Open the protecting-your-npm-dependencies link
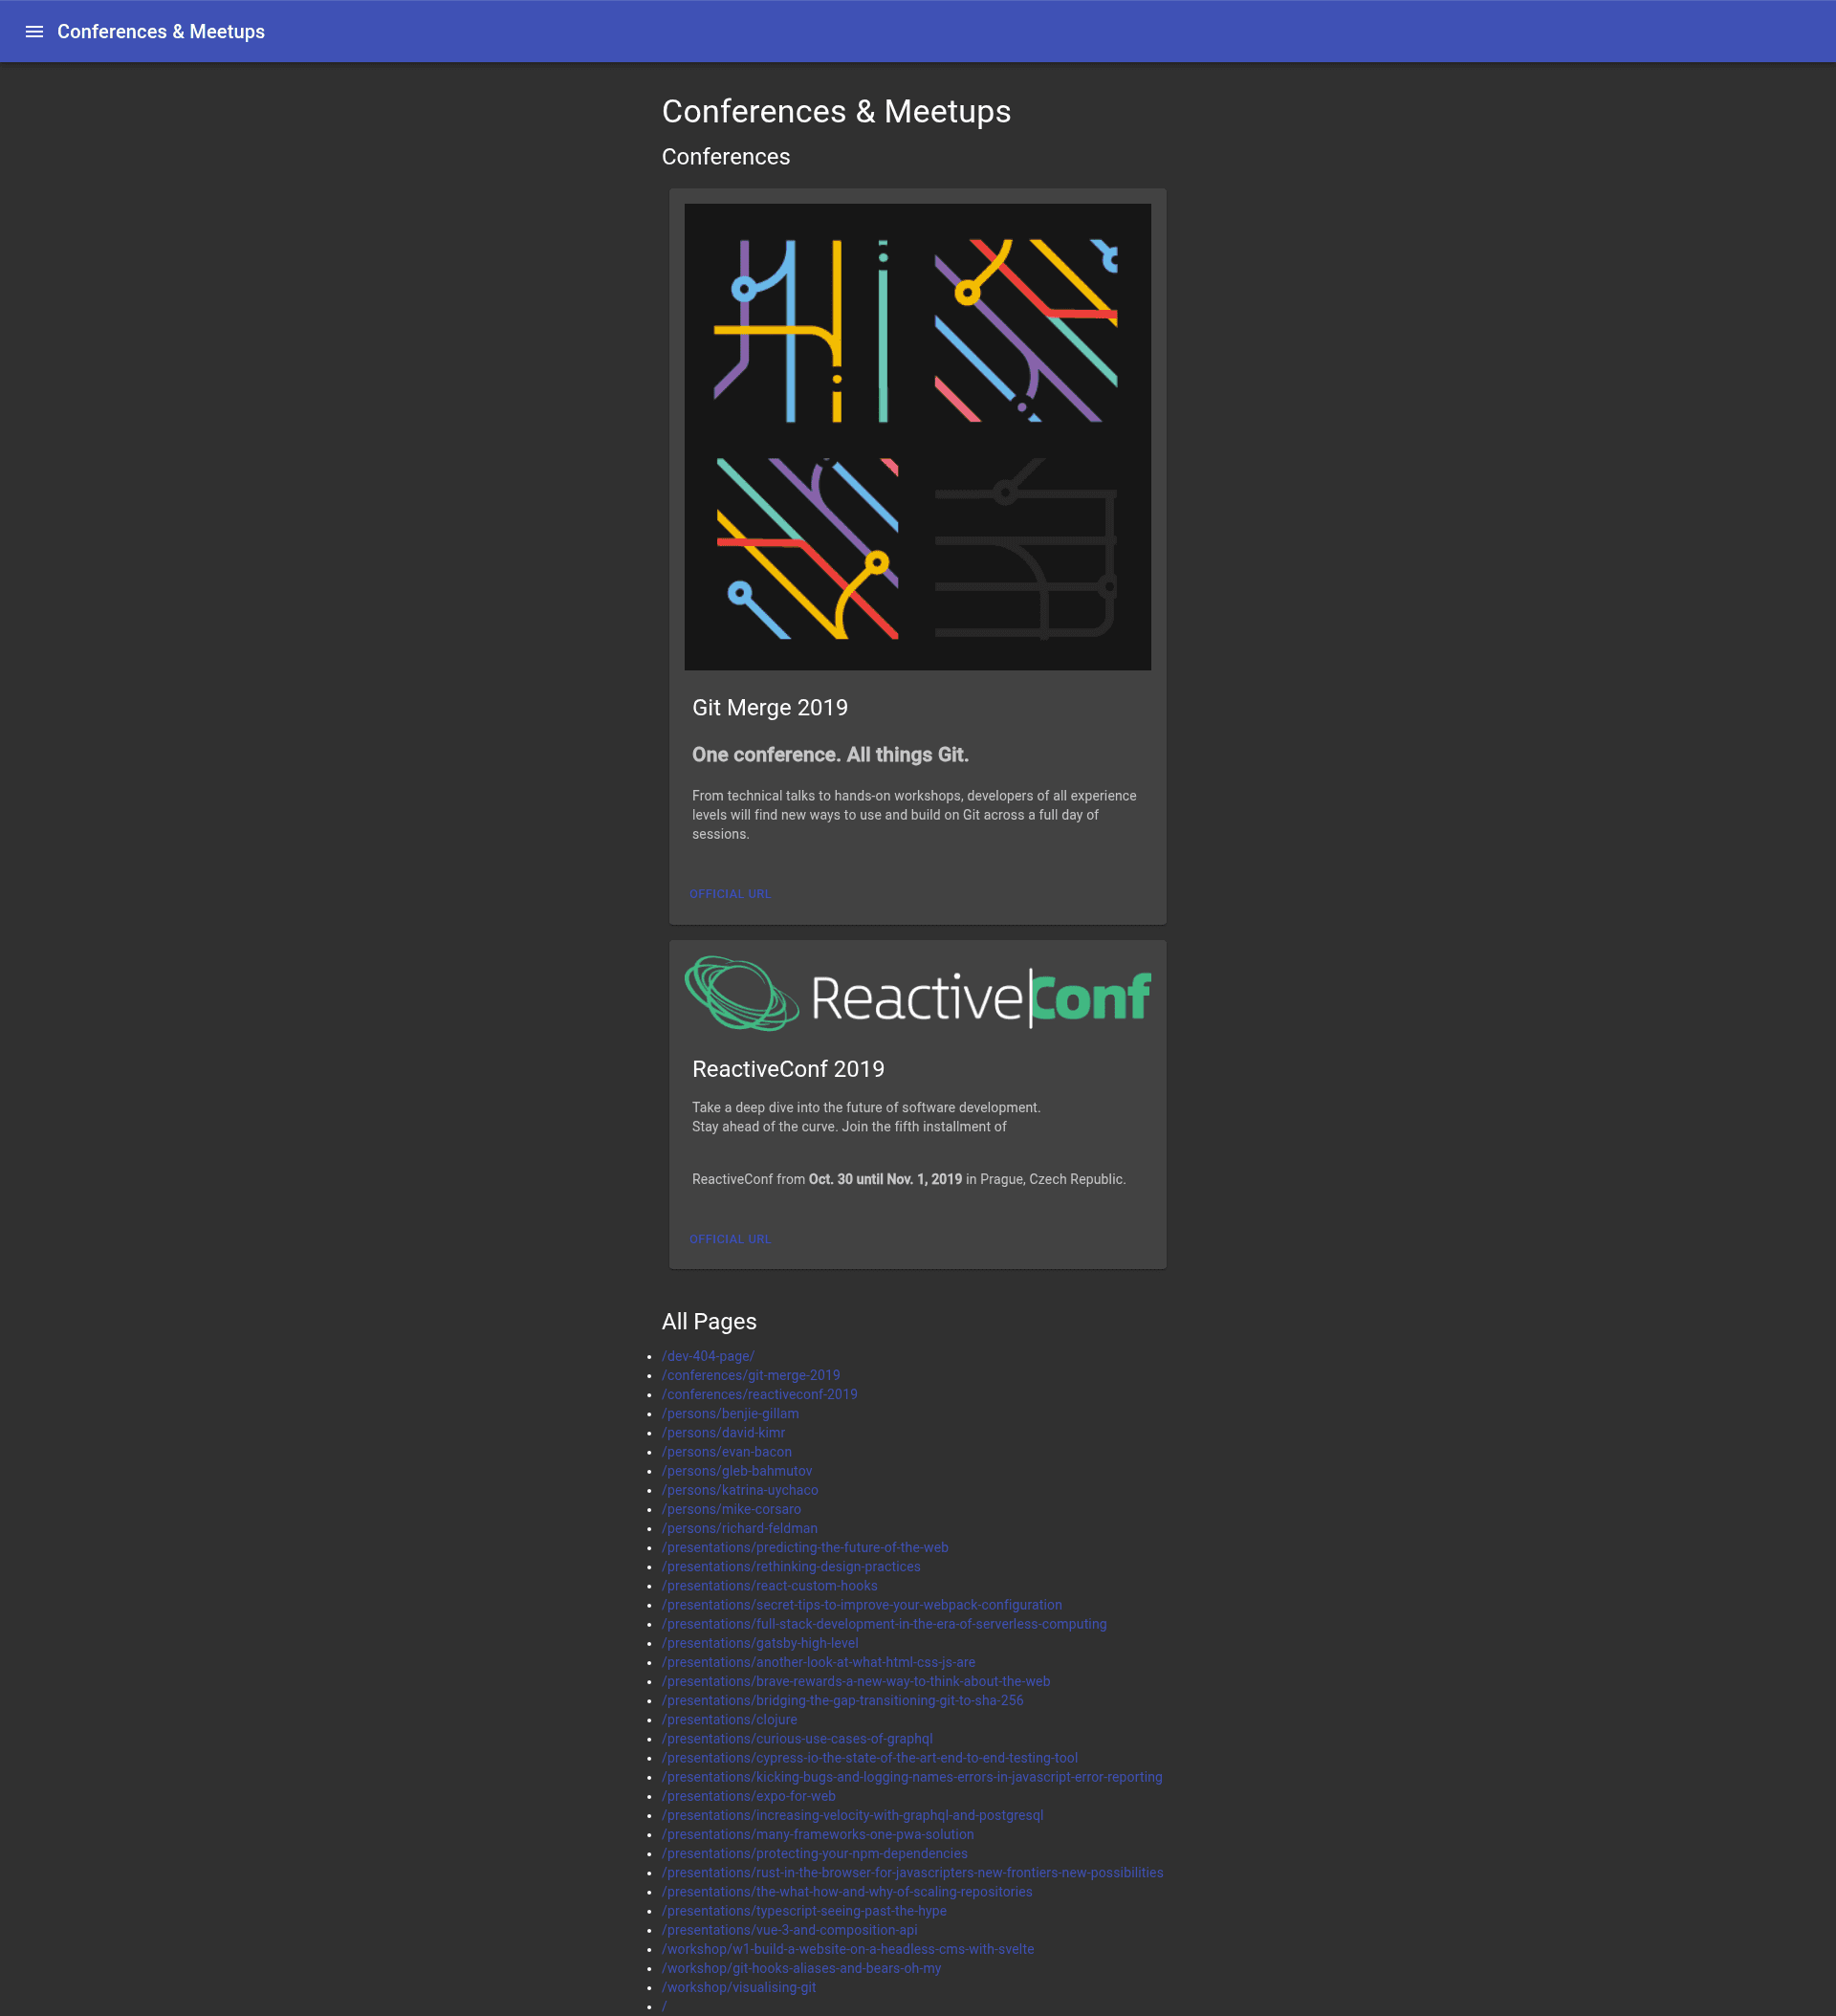 tap(815, 1854)
